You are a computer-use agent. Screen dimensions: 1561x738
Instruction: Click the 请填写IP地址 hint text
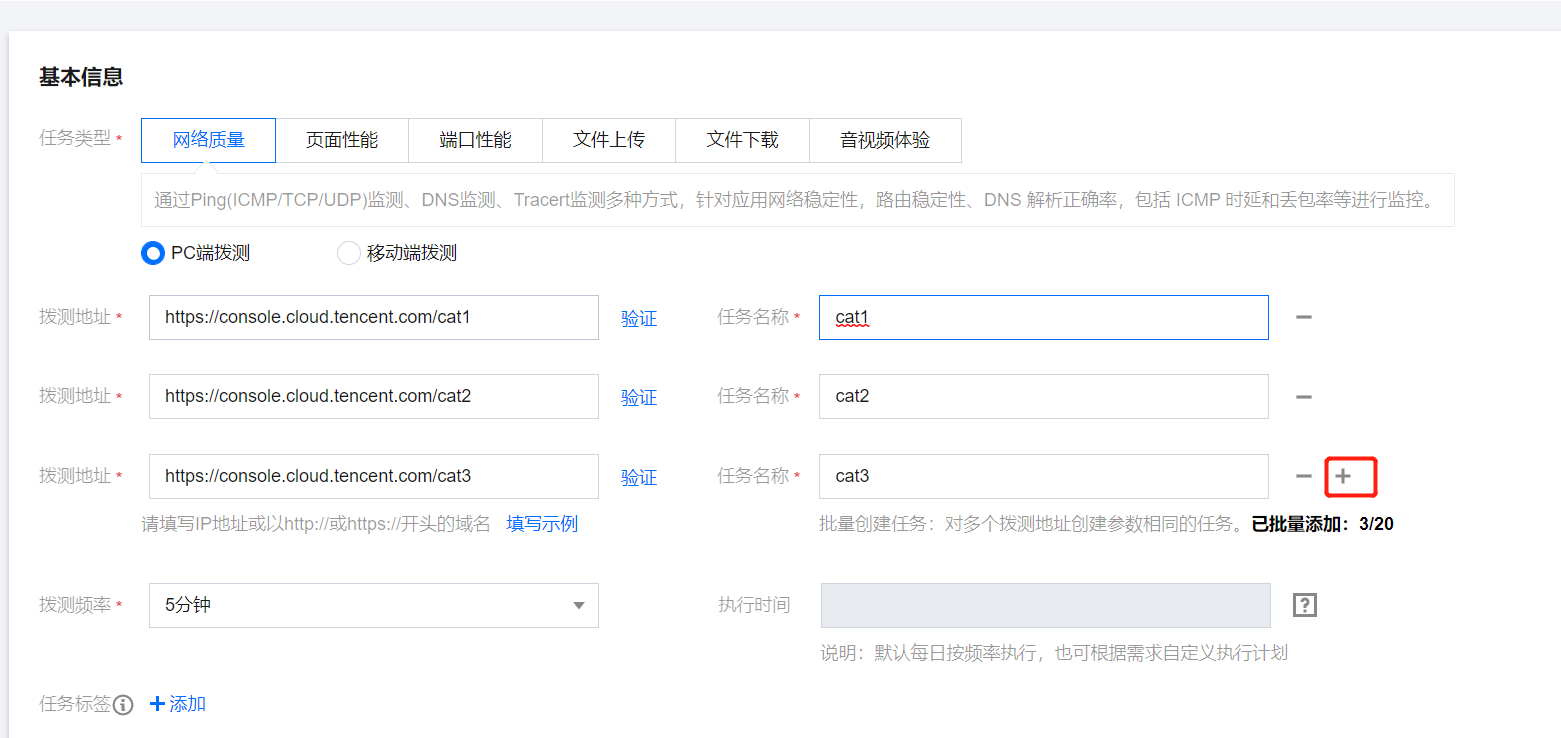316,524
